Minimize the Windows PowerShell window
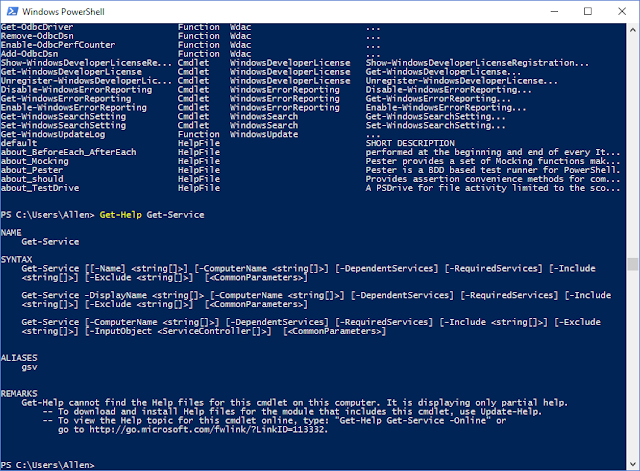 (x=554, y=11)
